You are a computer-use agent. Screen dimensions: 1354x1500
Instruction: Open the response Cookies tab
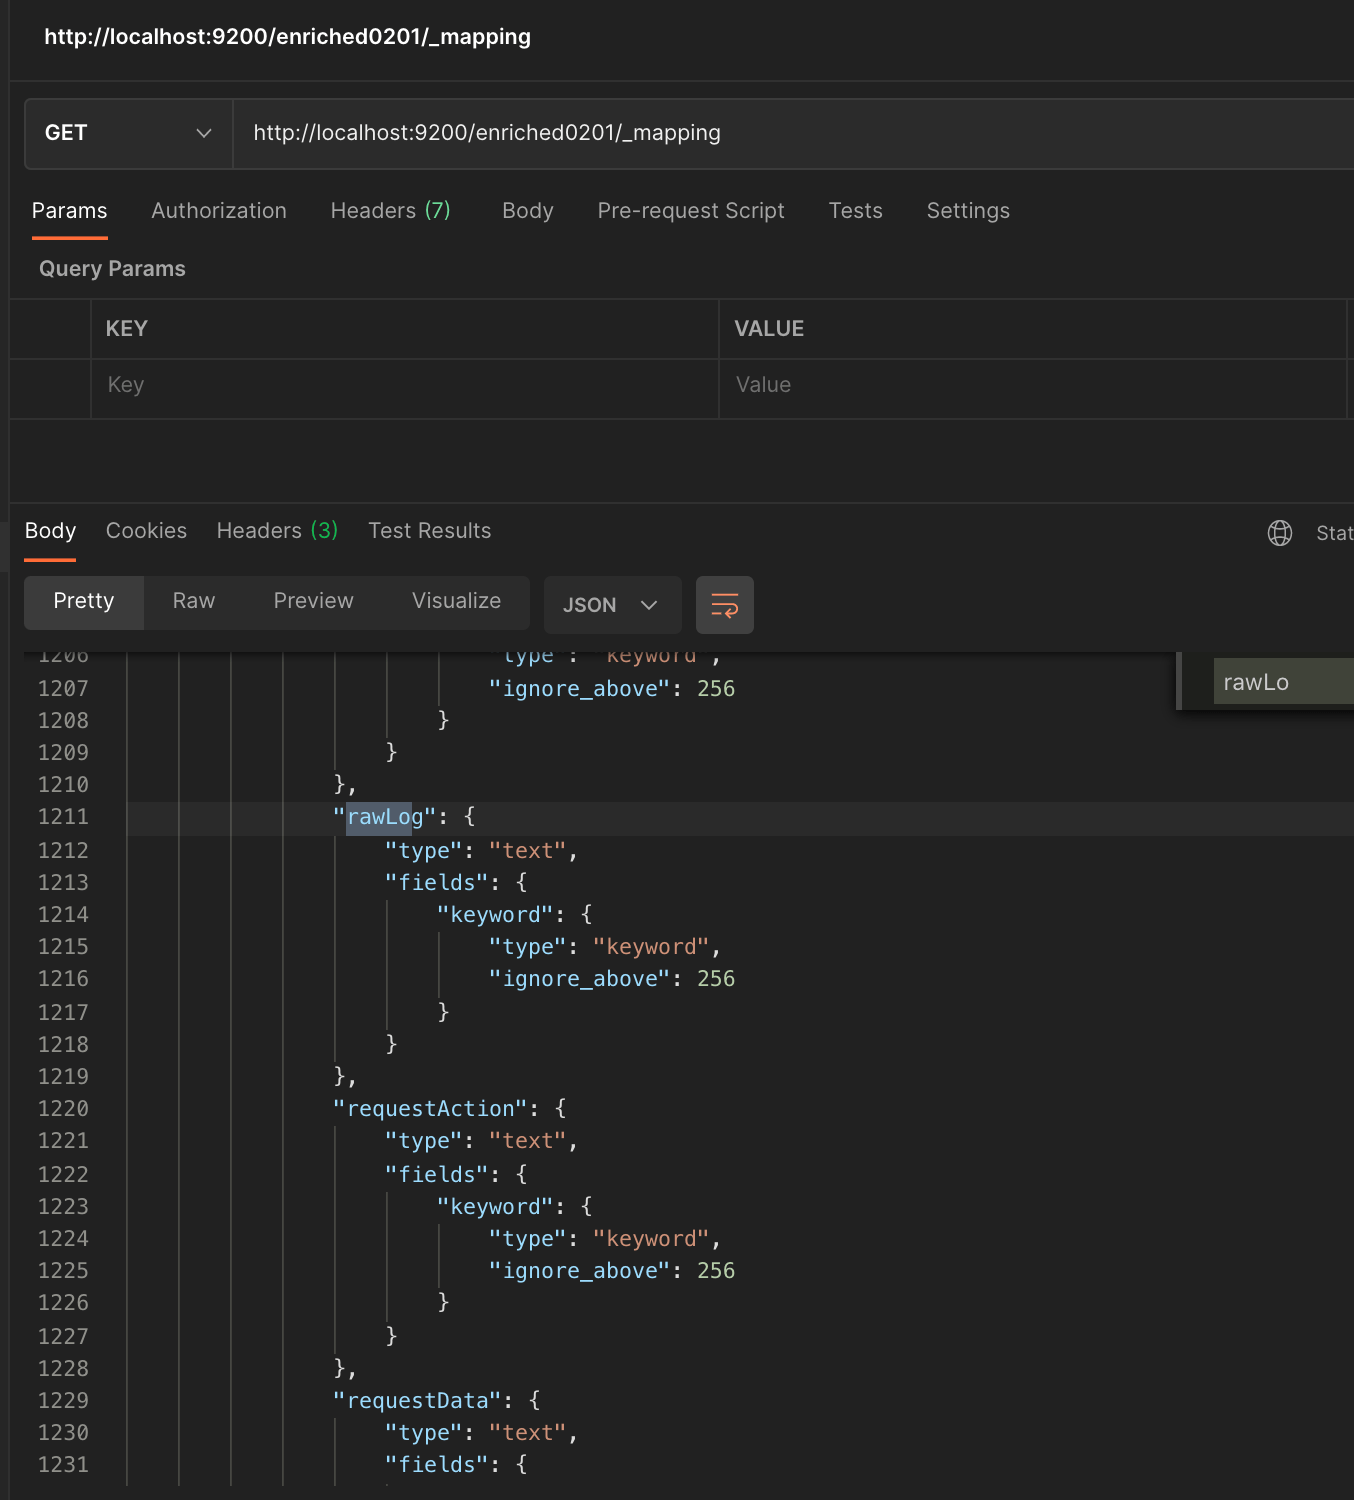pos(146,531)
